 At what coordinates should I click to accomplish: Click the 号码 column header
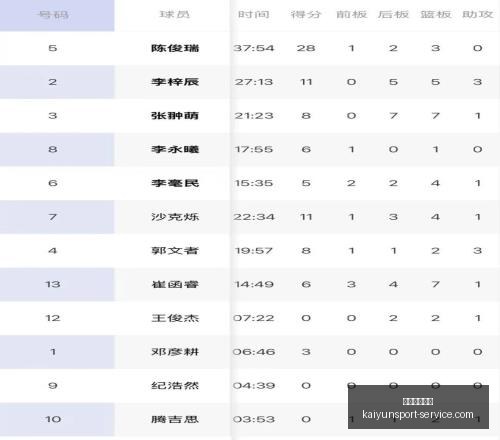coord(53,15)
